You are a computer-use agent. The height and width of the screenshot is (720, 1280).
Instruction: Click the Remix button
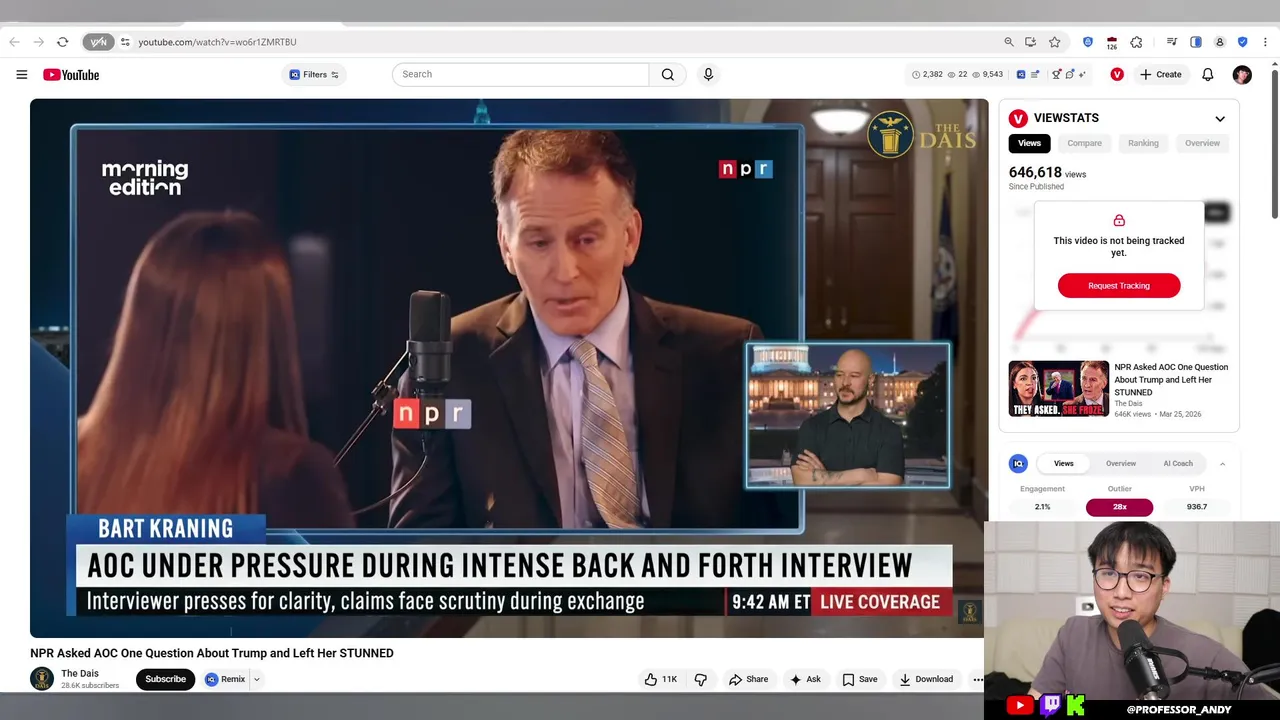point(226,679)
